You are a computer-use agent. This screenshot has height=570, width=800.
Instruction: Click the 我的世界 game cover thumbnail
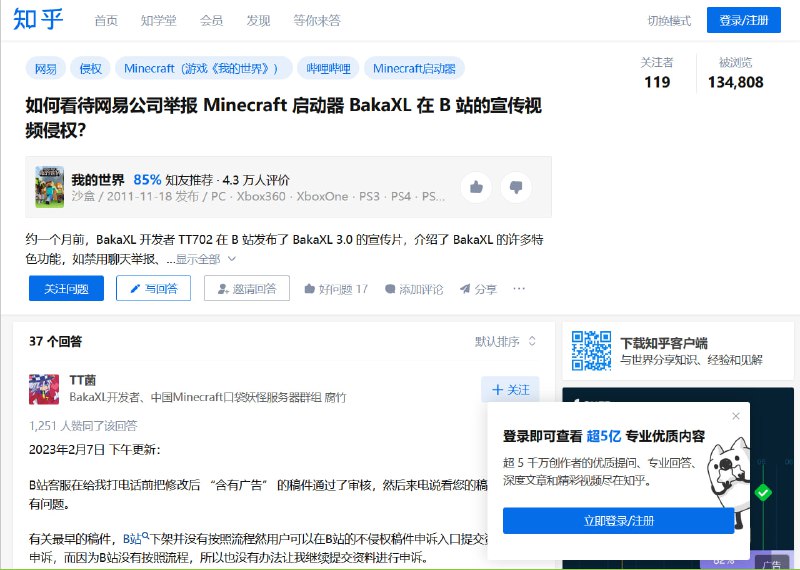pos(49,187)
